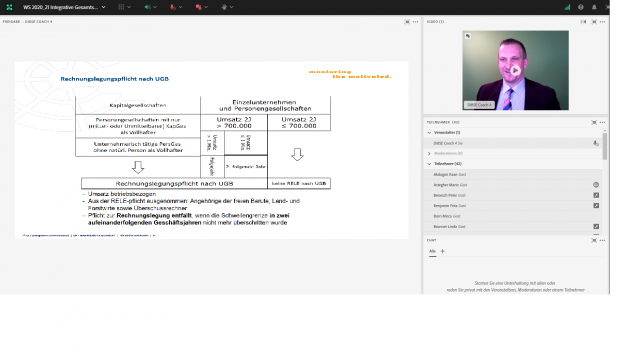Maximize the Chat pod
Screen dimensions: 640x360
[594, 240]
